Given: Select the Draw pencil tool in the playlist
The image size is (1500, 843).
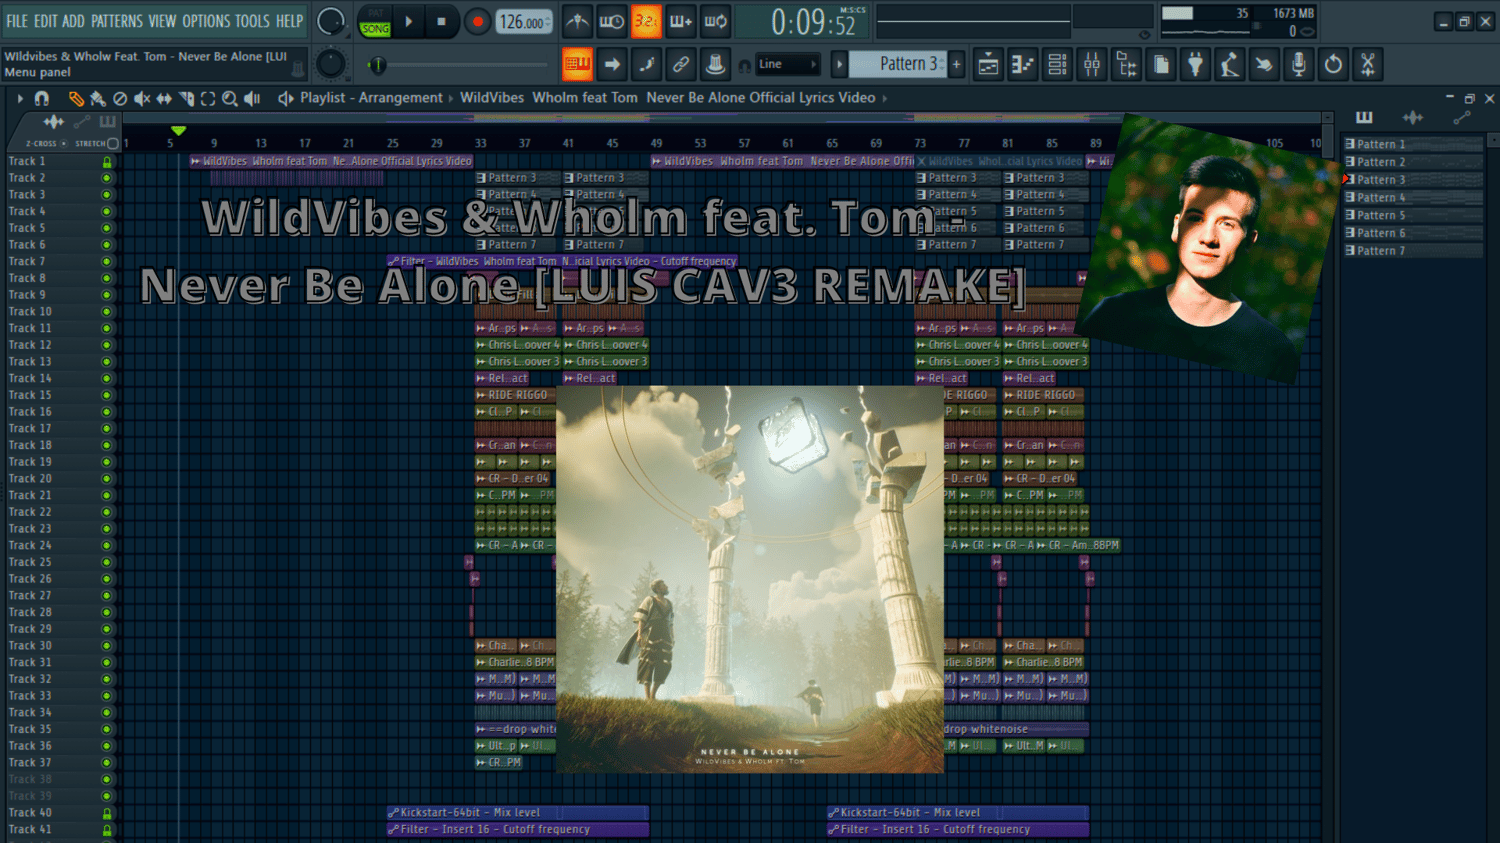Looking at the screenshot, I should [x=76, y=98].
